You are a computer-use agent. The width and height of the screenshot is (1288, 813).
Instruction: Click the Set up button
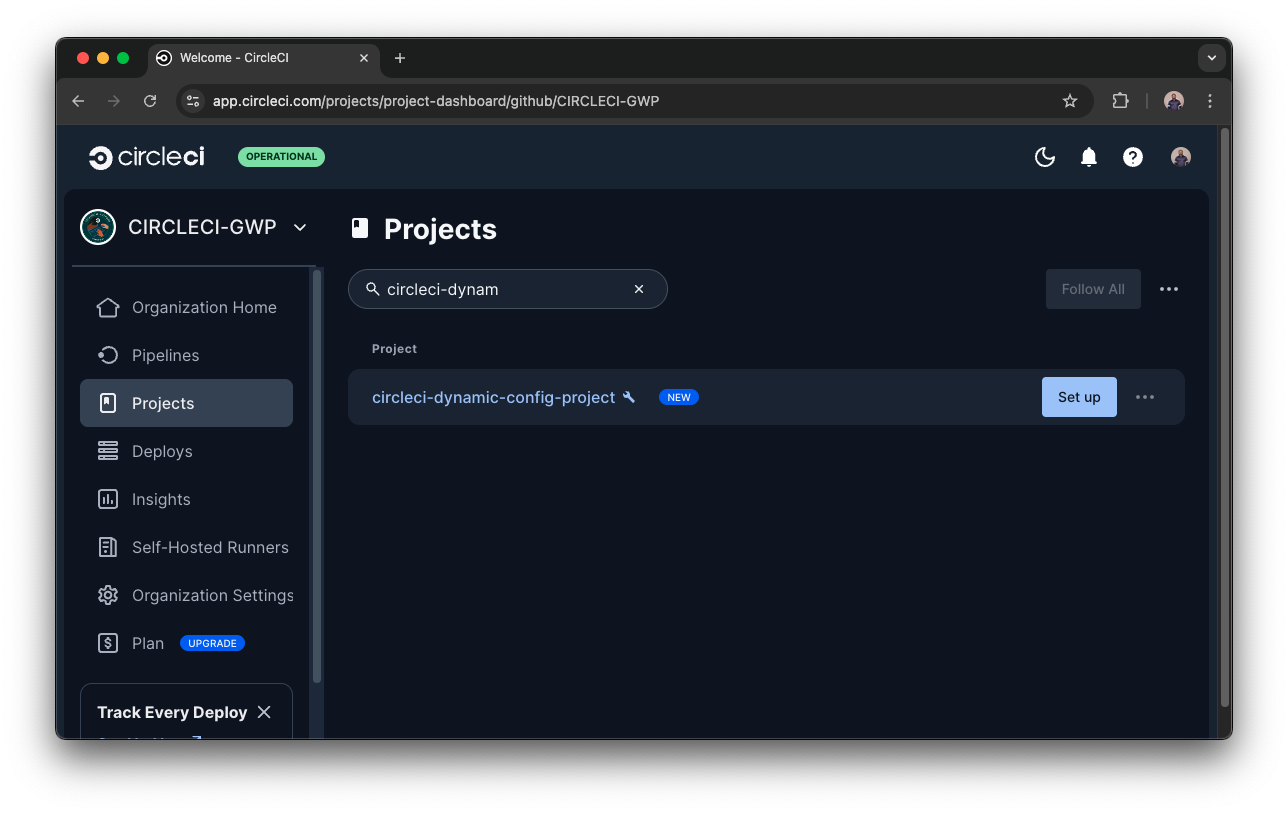(x=1079, y=397)
